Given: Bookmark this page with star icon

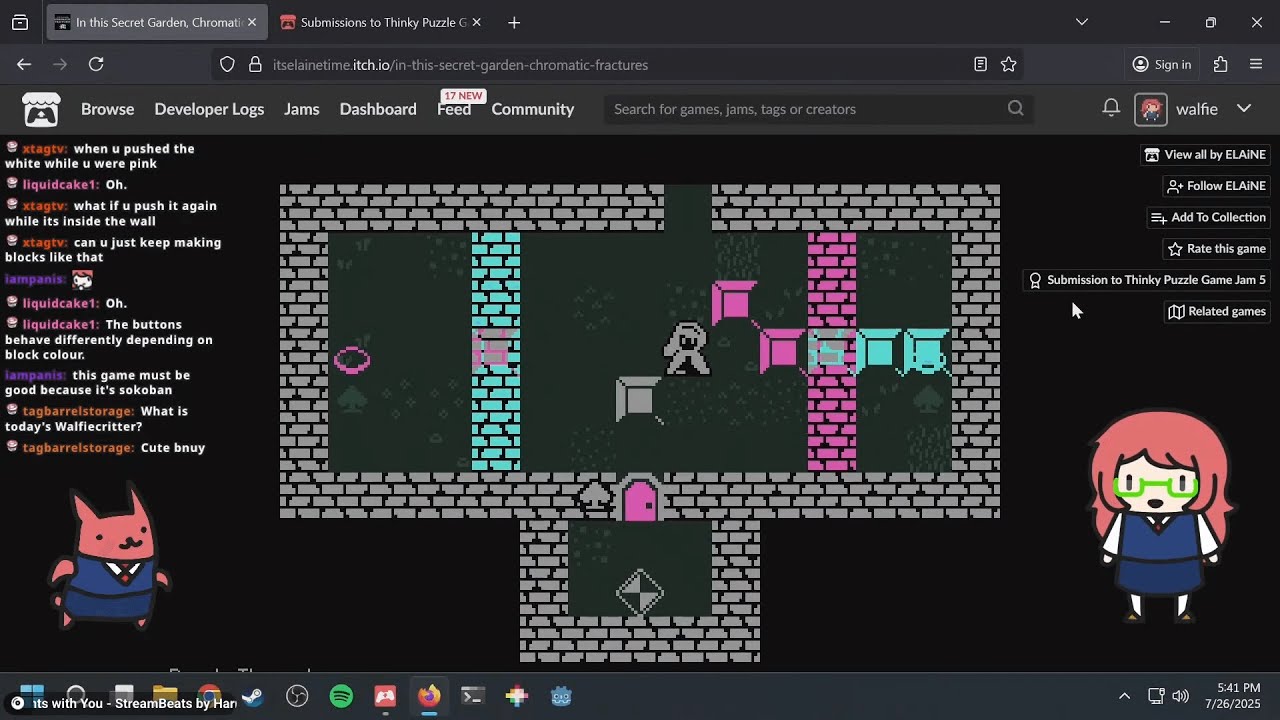Looking at the screenshot, I should pos(1009,64).
